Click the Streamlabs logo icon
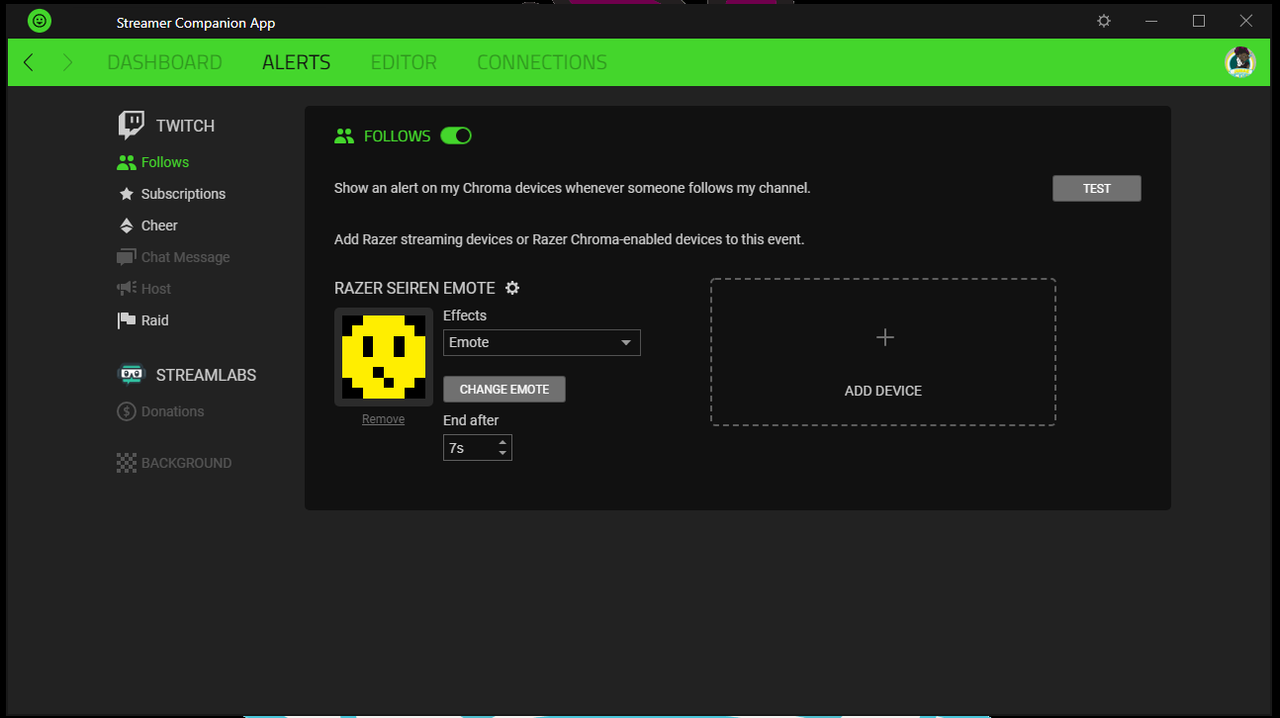1280x718 pixels. [x=131, y=375]
